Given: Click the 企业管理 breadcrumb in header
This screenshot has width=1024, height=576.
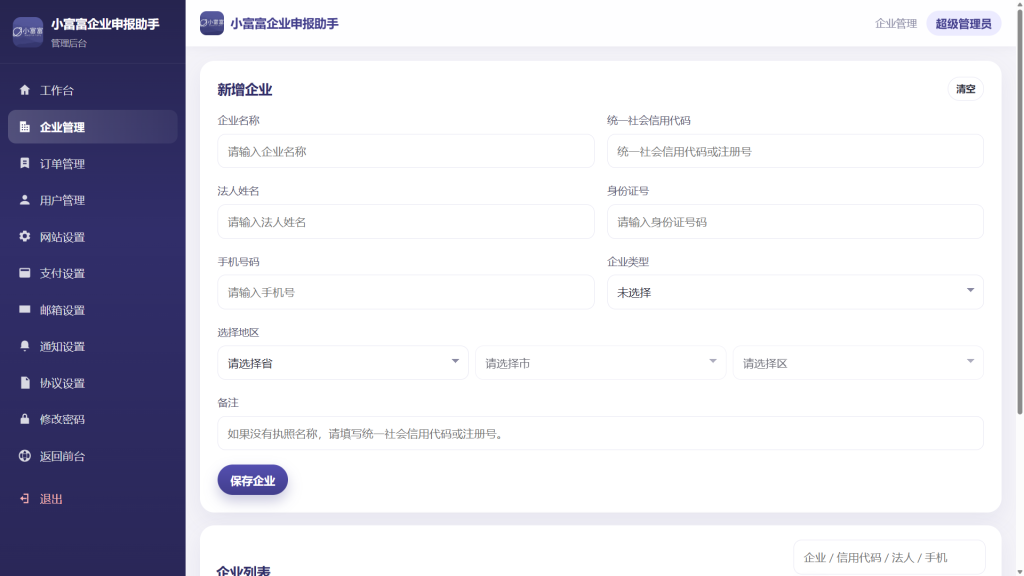Looking at the screenshot, I should pyautogui.click(x=895, y=24).
